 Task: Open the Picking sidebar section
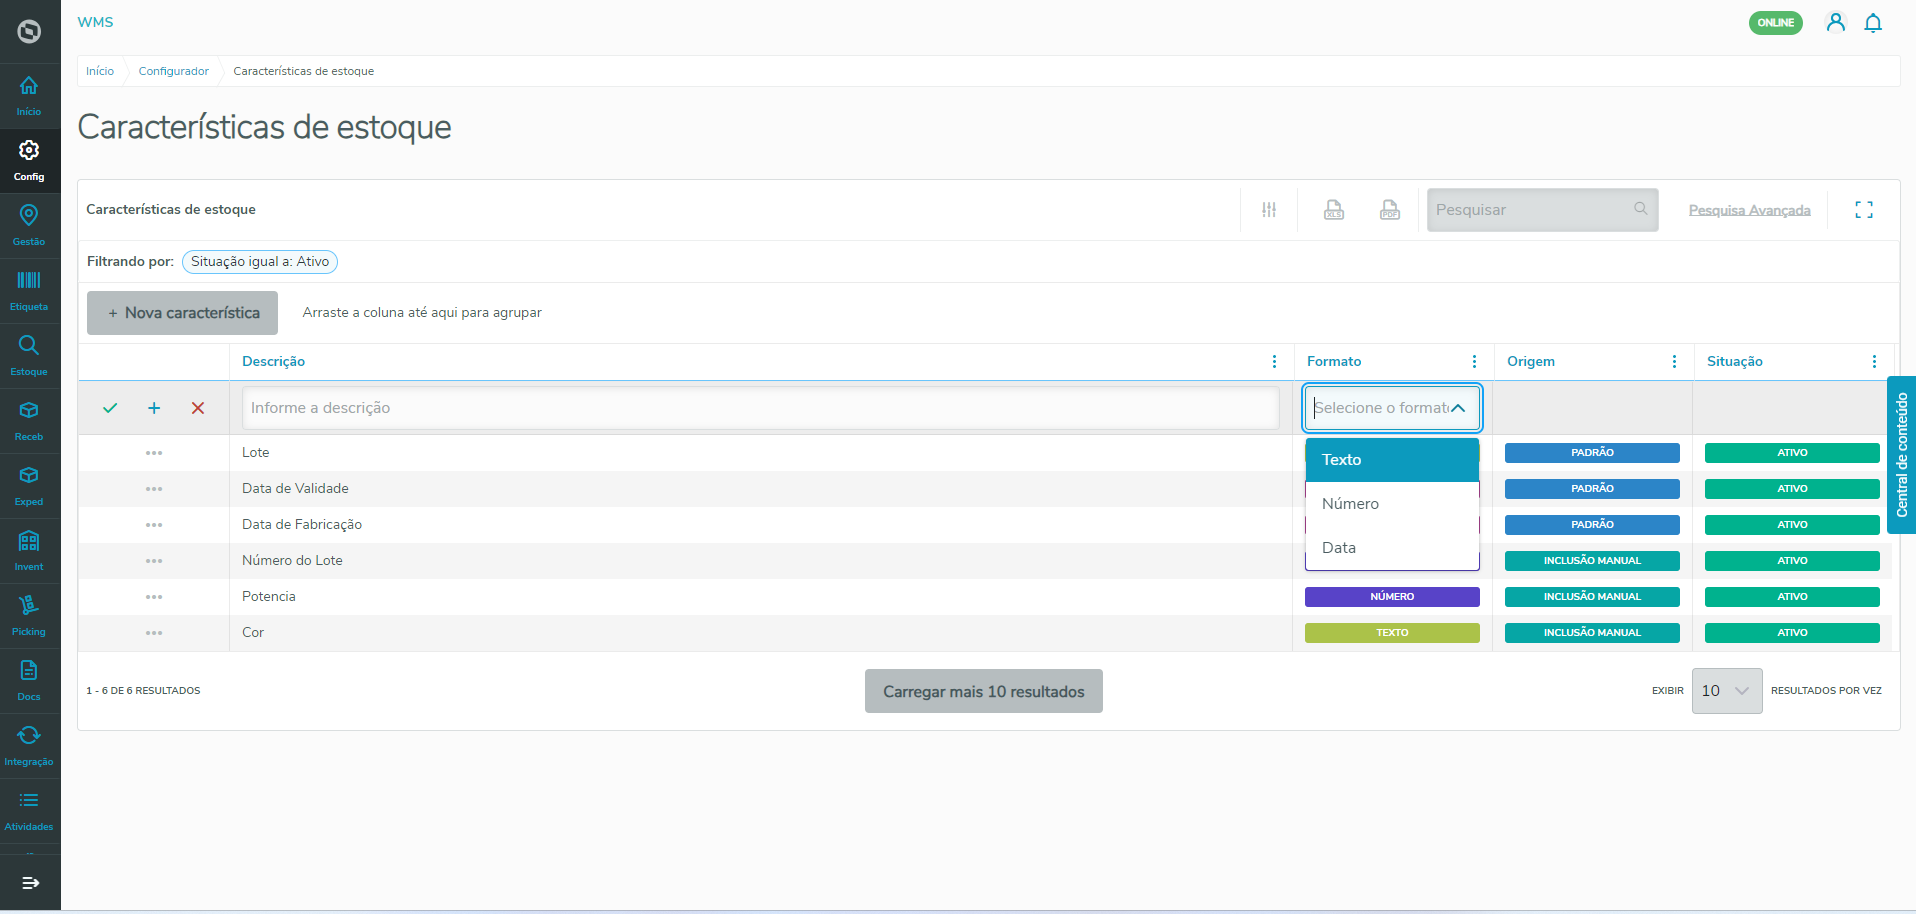[29, 616]
